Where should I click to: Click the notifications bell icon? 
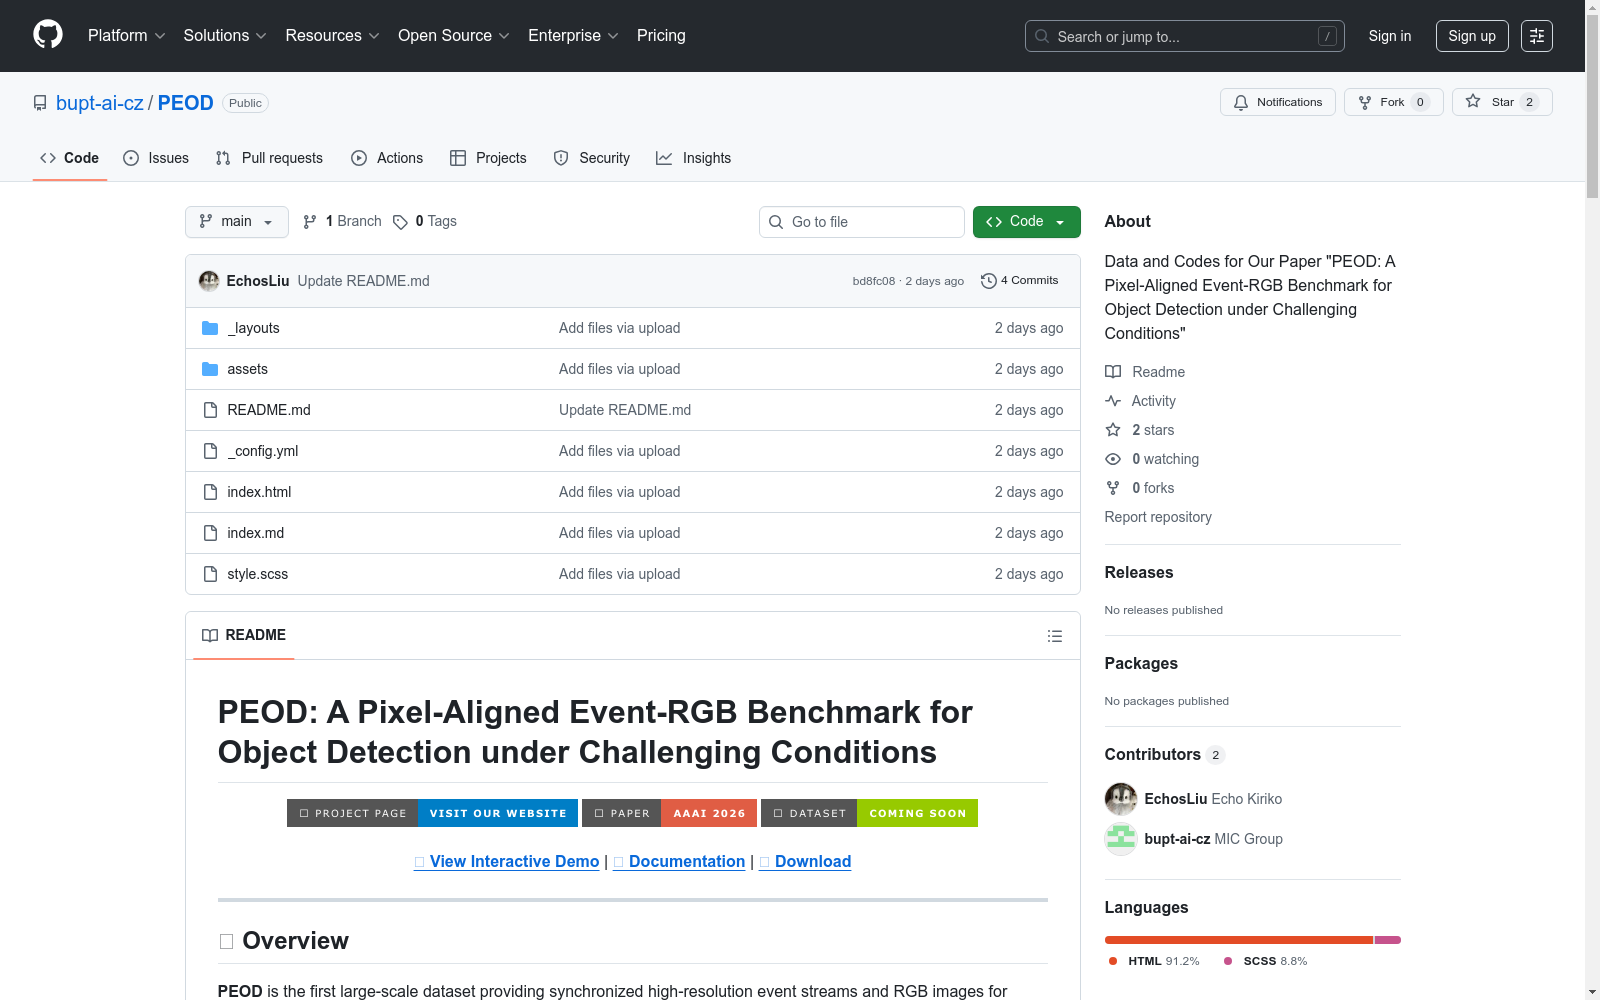(1241, 102)
